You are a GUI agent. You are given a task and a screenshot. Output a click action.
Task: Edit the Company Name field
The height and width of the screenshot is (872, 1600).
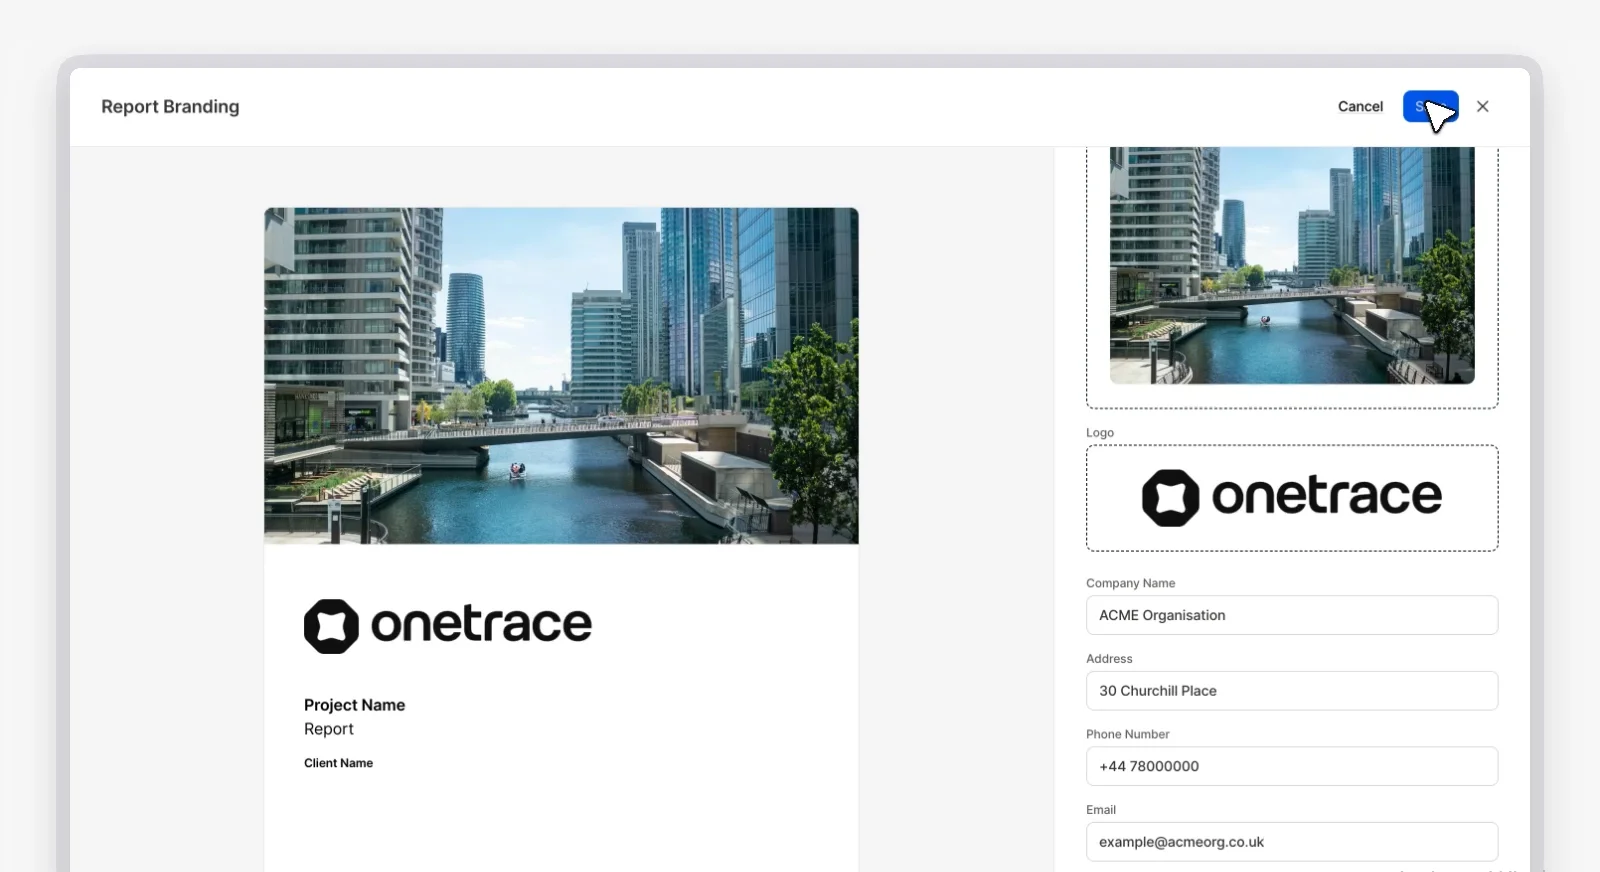[x=1292, y=615]
